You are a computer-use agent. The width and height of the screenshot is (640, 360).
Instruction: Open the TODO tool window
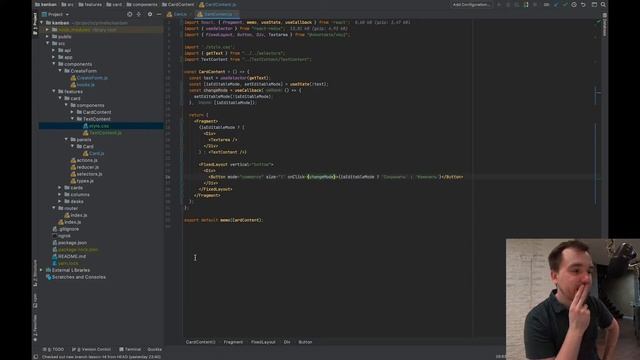[53, 349]
